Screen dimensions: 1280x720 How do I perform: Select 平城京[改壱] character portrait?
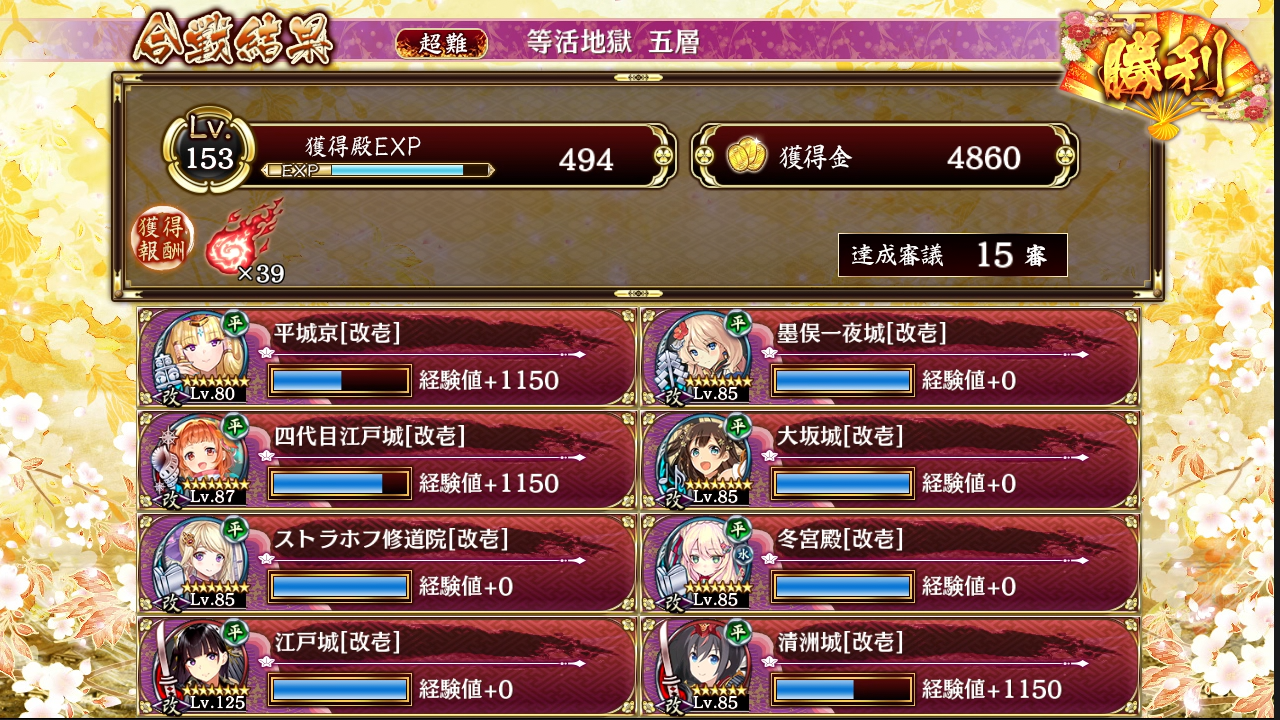pyautogui.click(x=202, y=356)
